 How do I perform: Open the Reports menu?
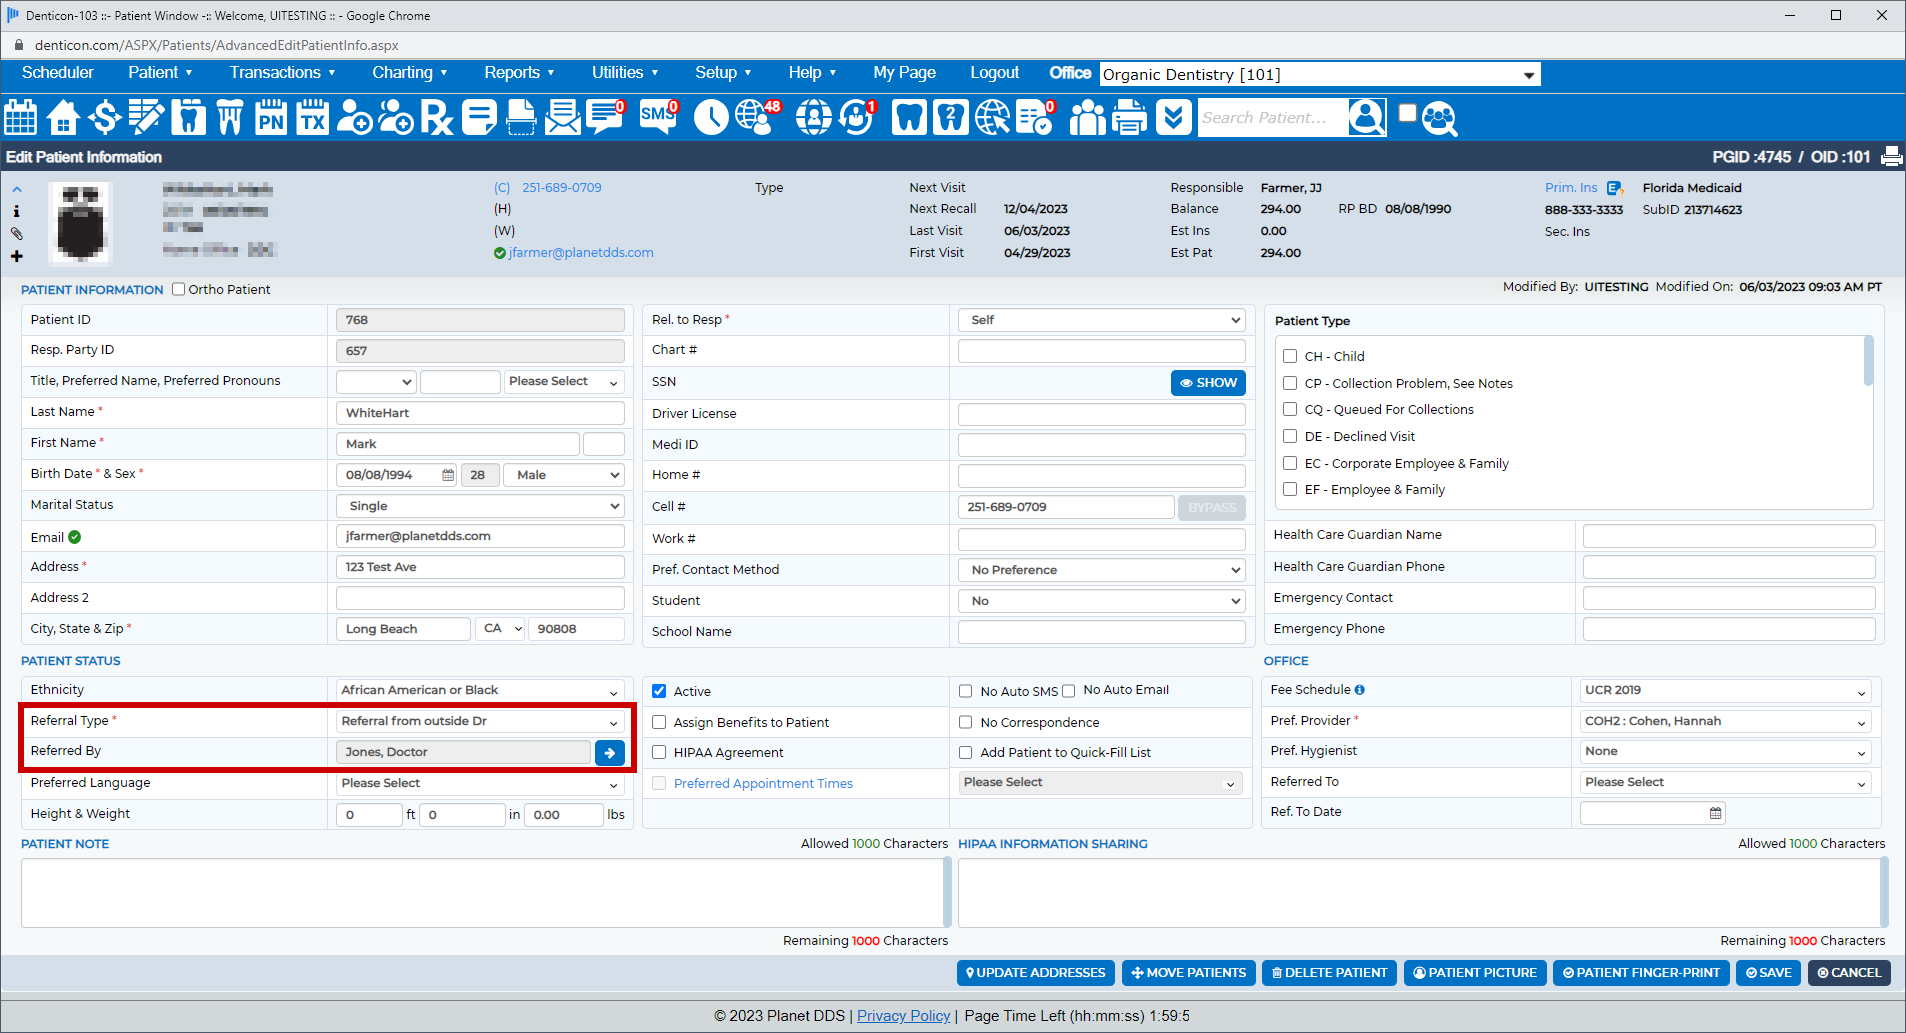519,72
